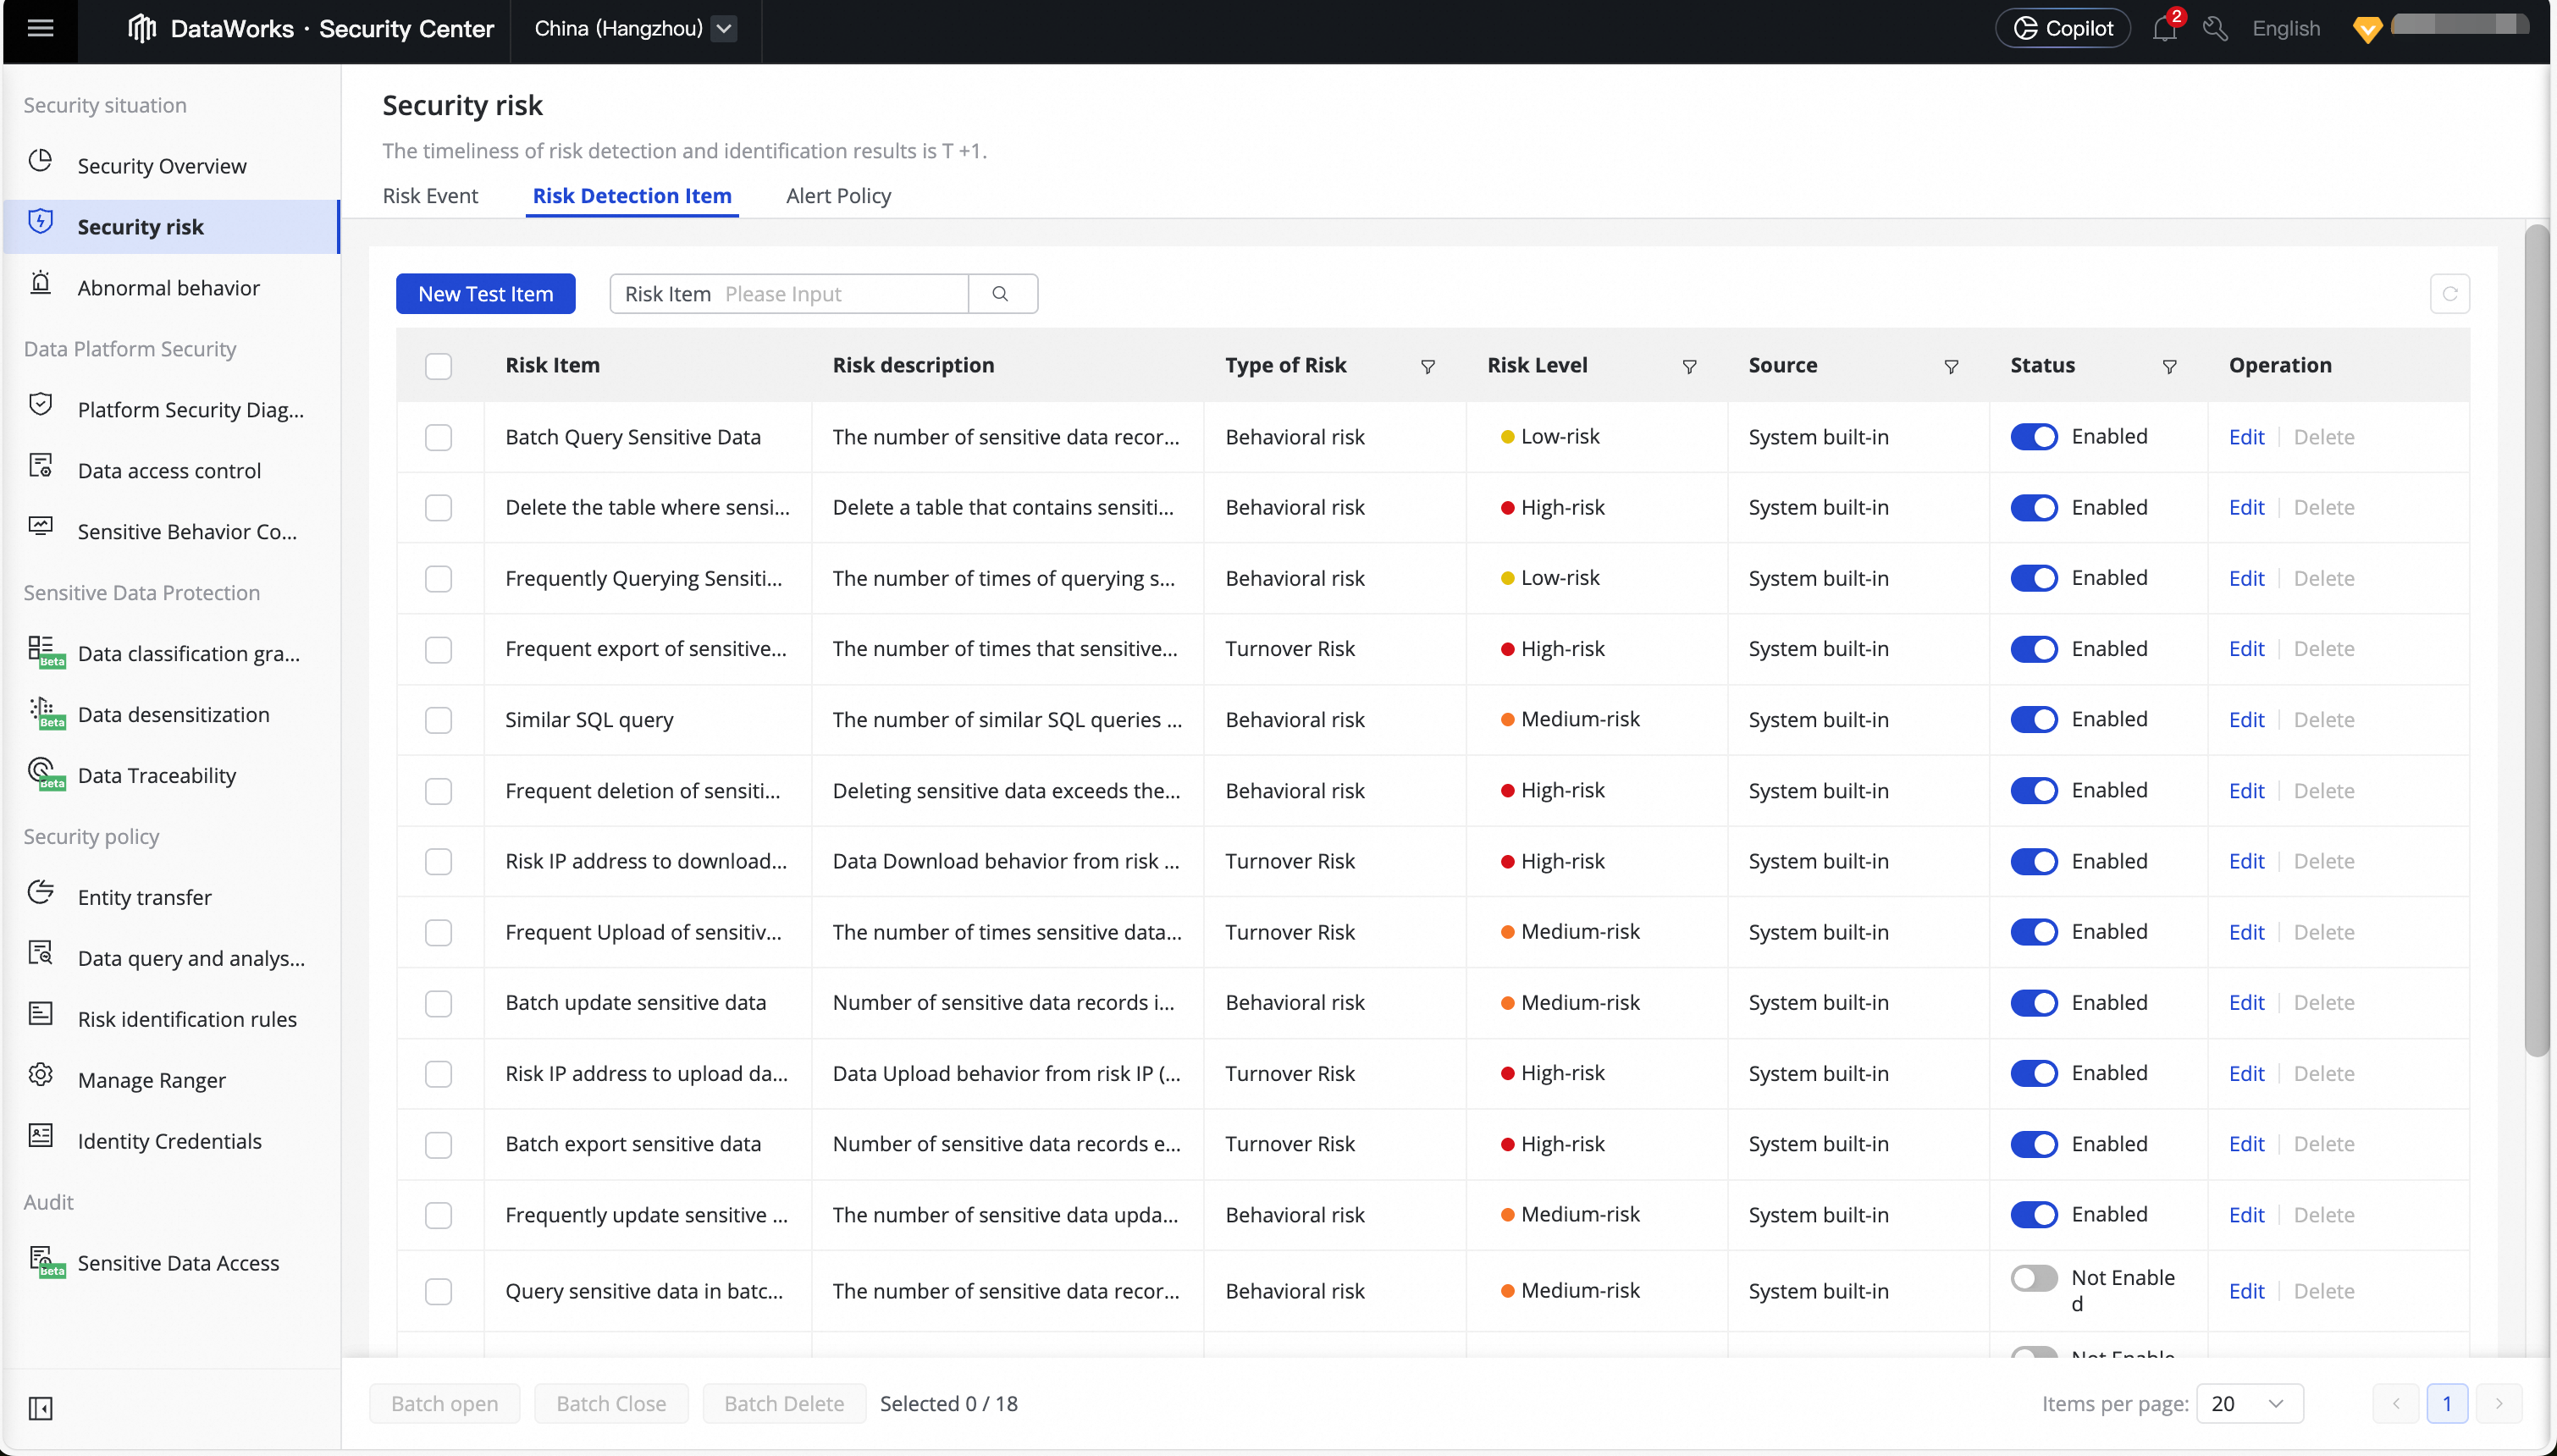Switch to the Risk Event tab

coord(430,196)
